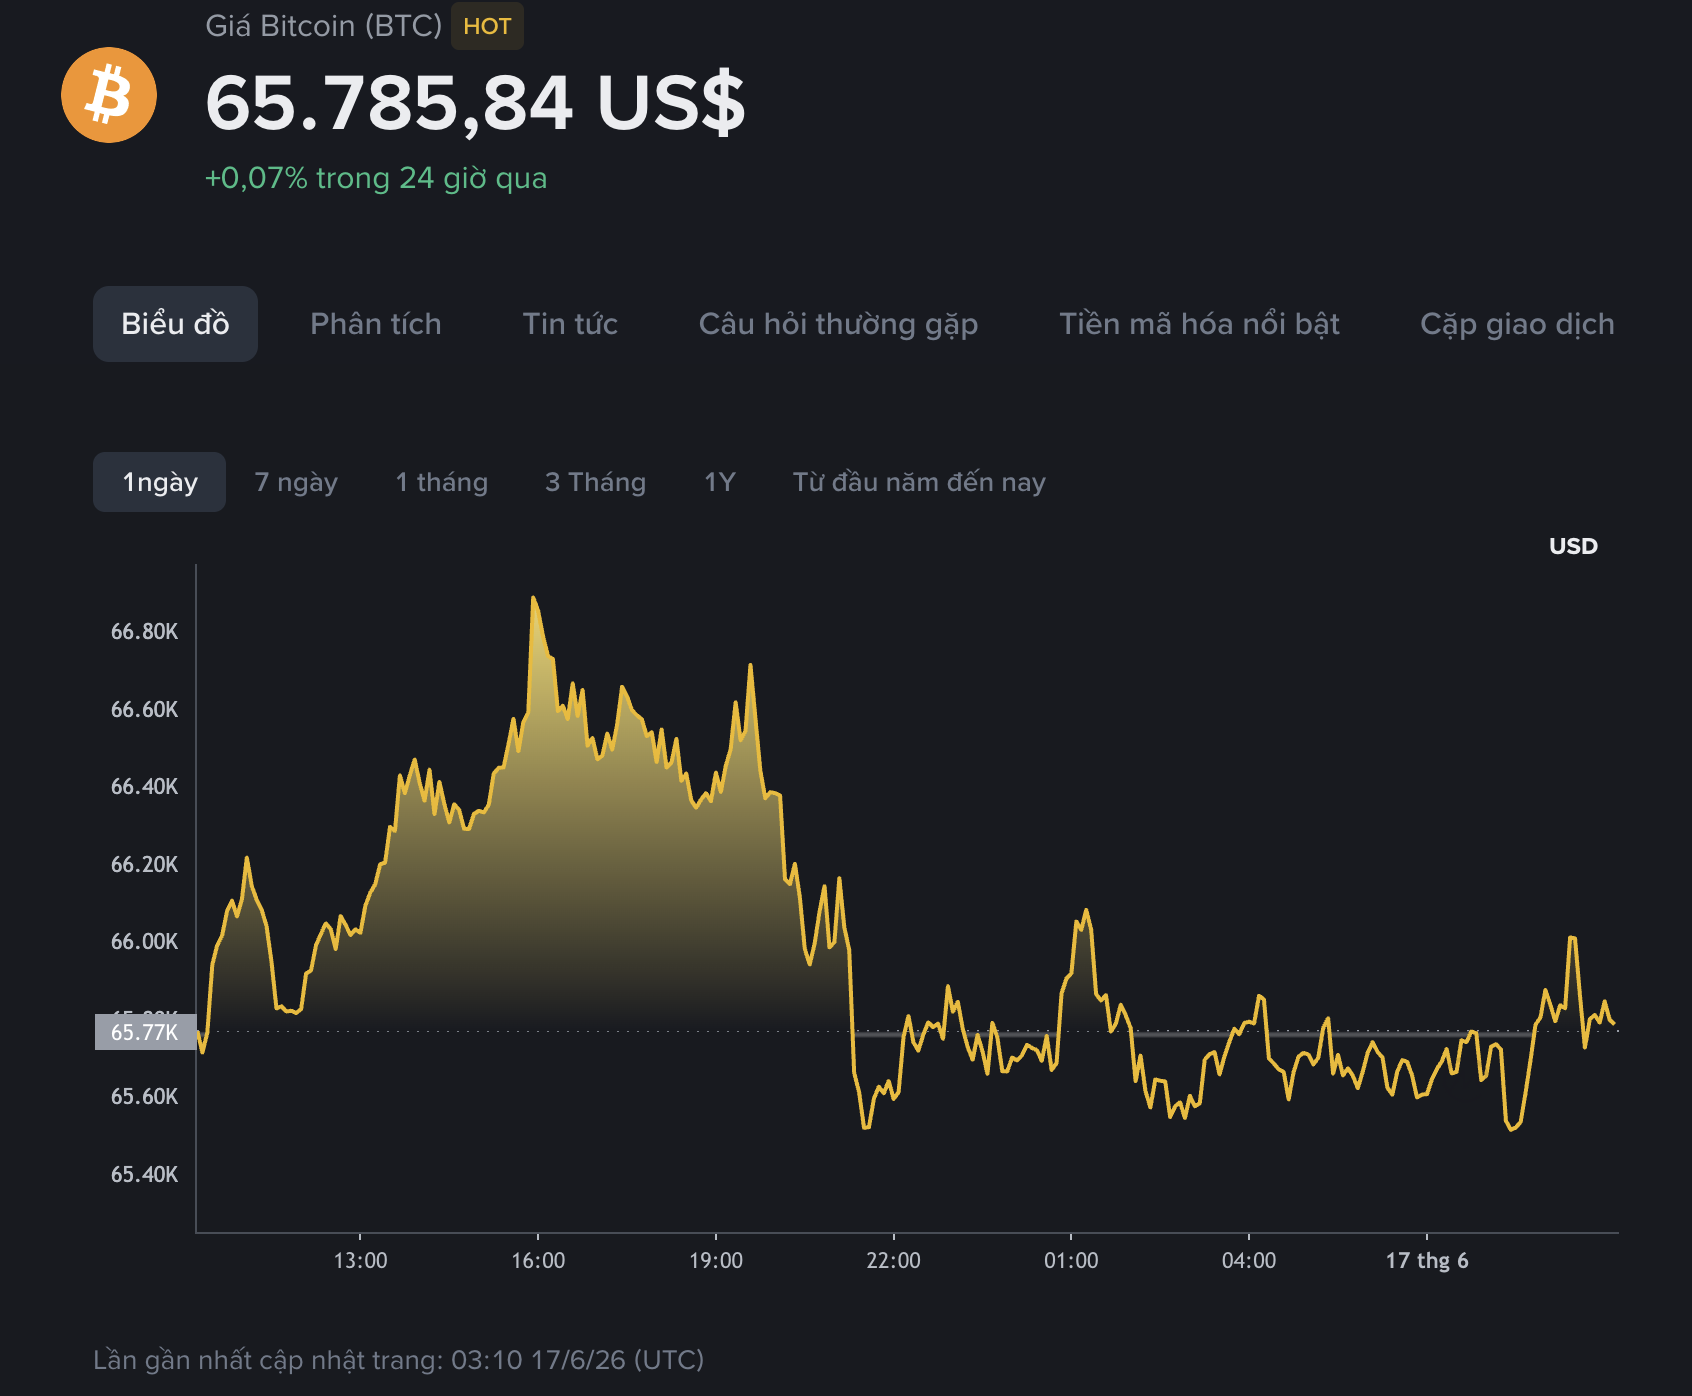
Task: Click the last page update timestamp text
Action: pyautogui.click(x=399, y=1360)
